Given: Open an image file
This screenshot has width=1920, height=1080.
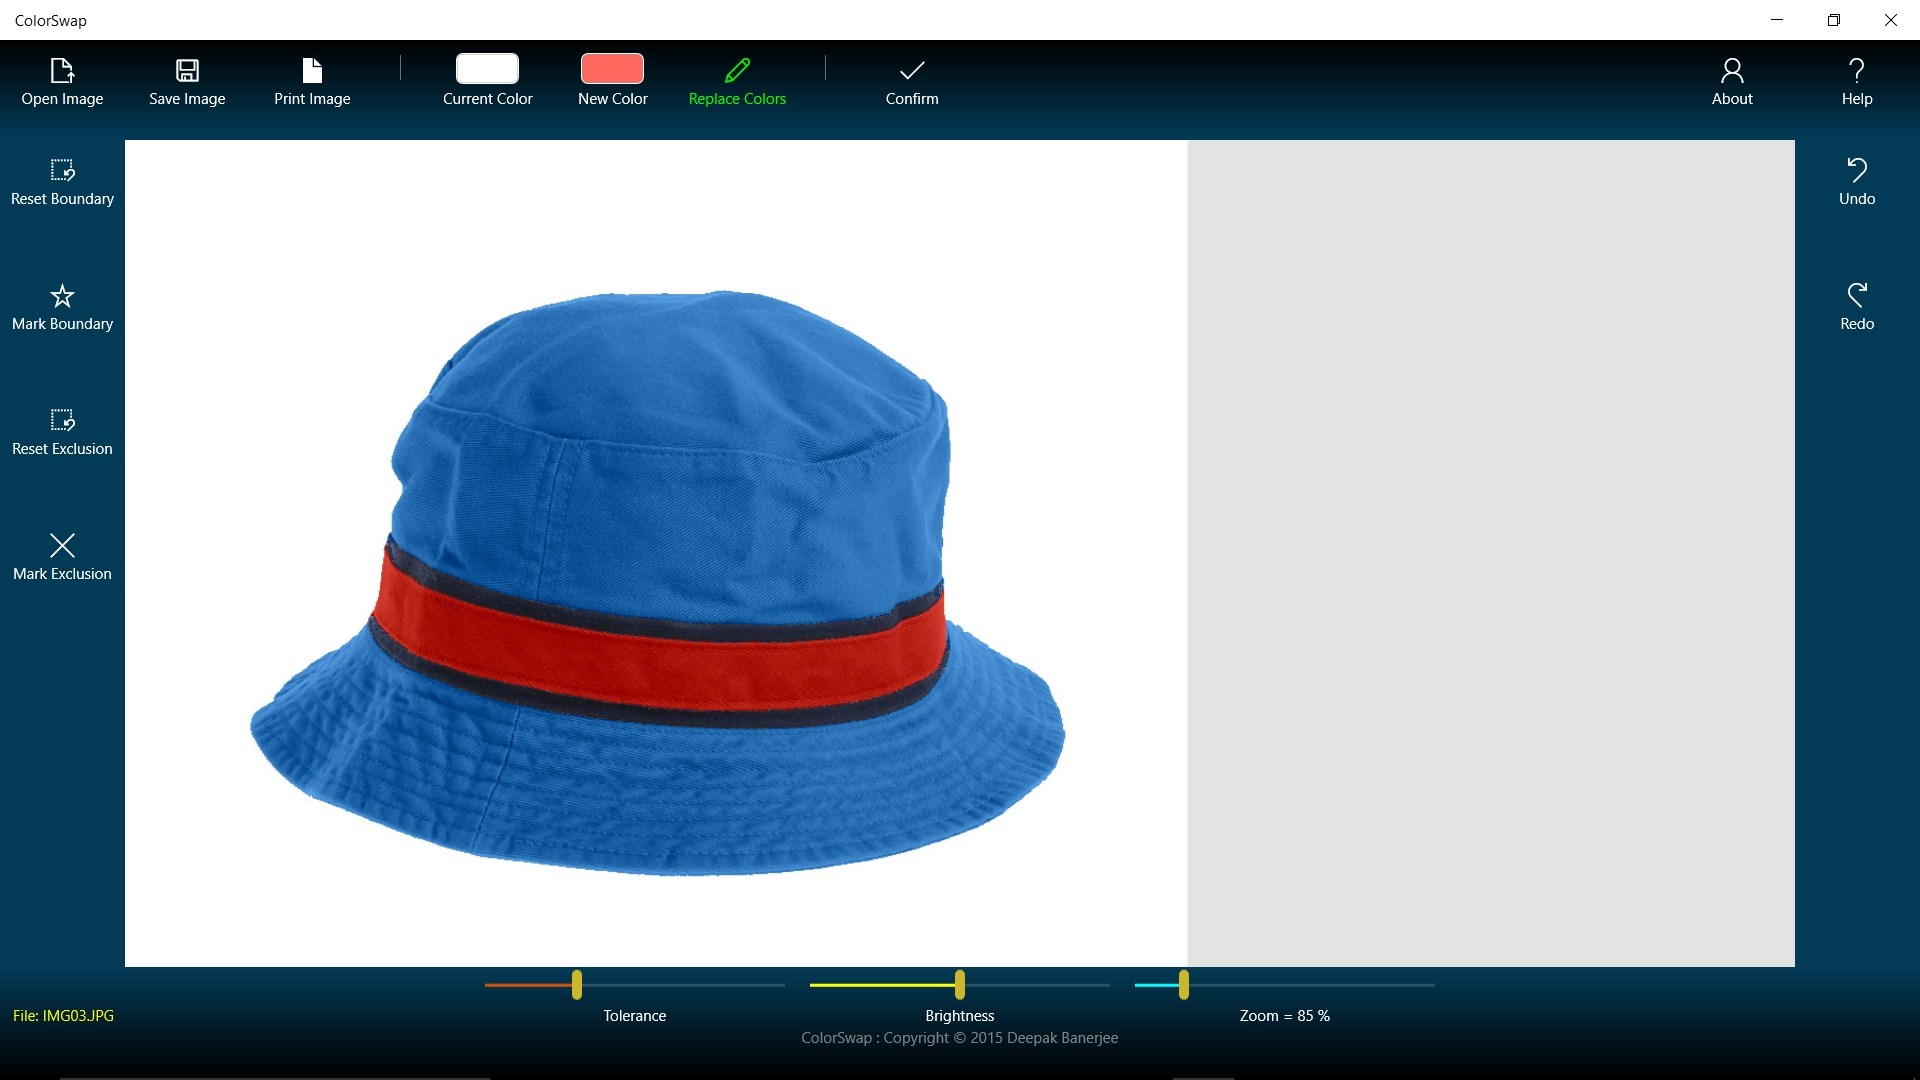Looking at the screenshot, I should 62,82.
